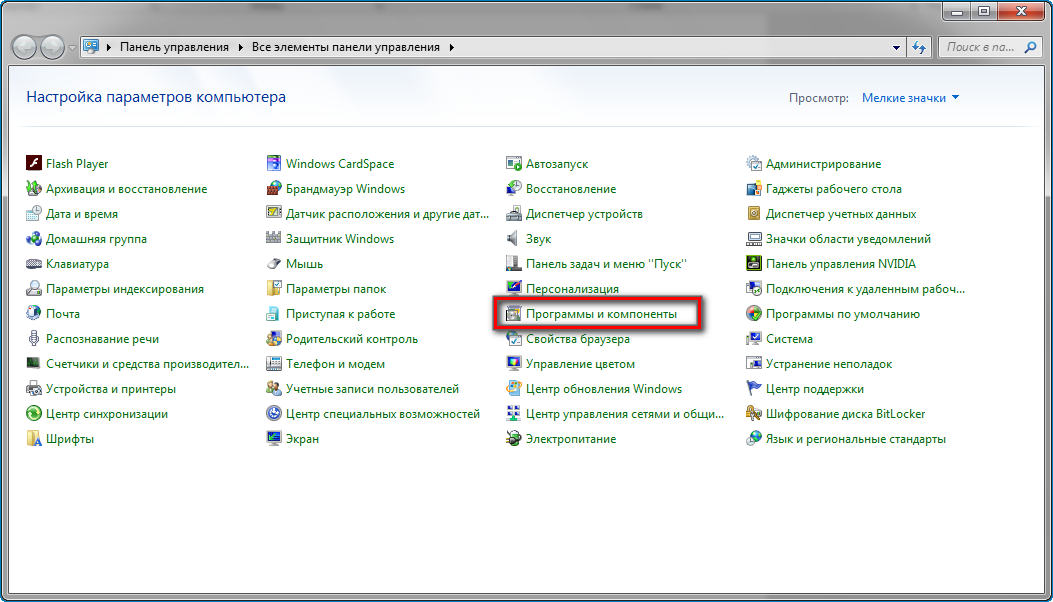
Task: Click the Панель управления breadcrumb
Action: click(x=175, y=48)
